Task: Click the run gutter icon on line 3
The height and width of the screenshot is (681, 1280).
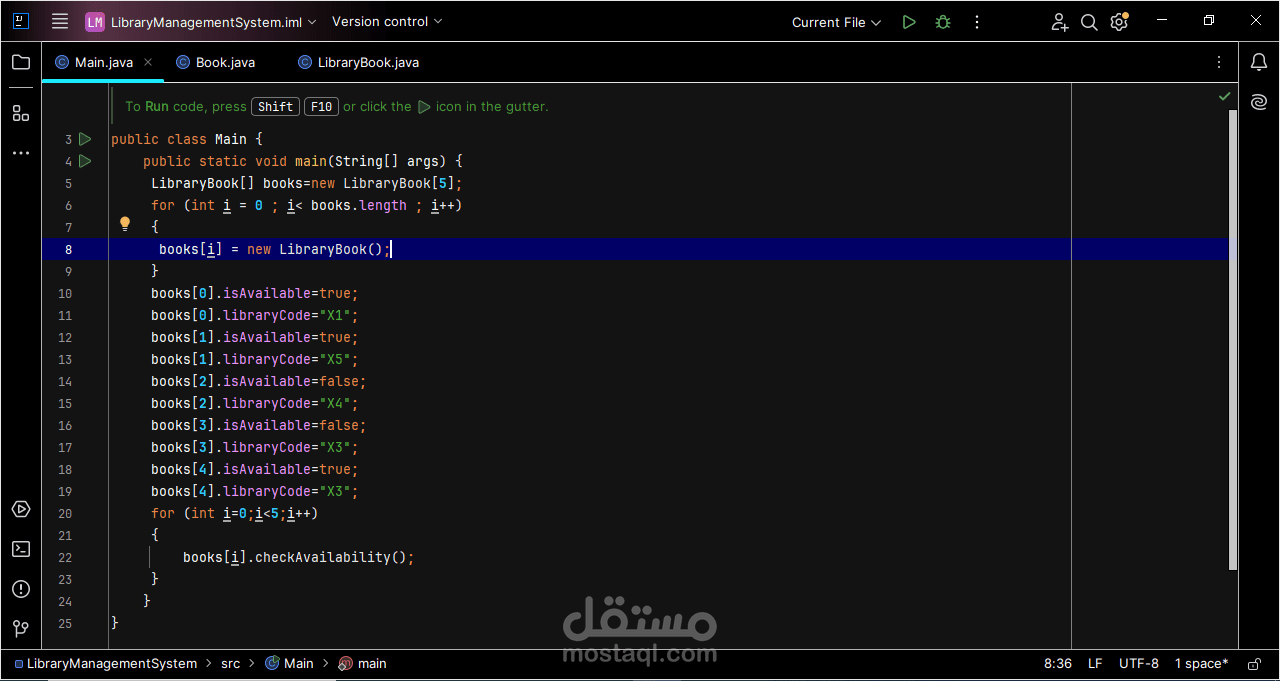Action: (x=85, y=139)
